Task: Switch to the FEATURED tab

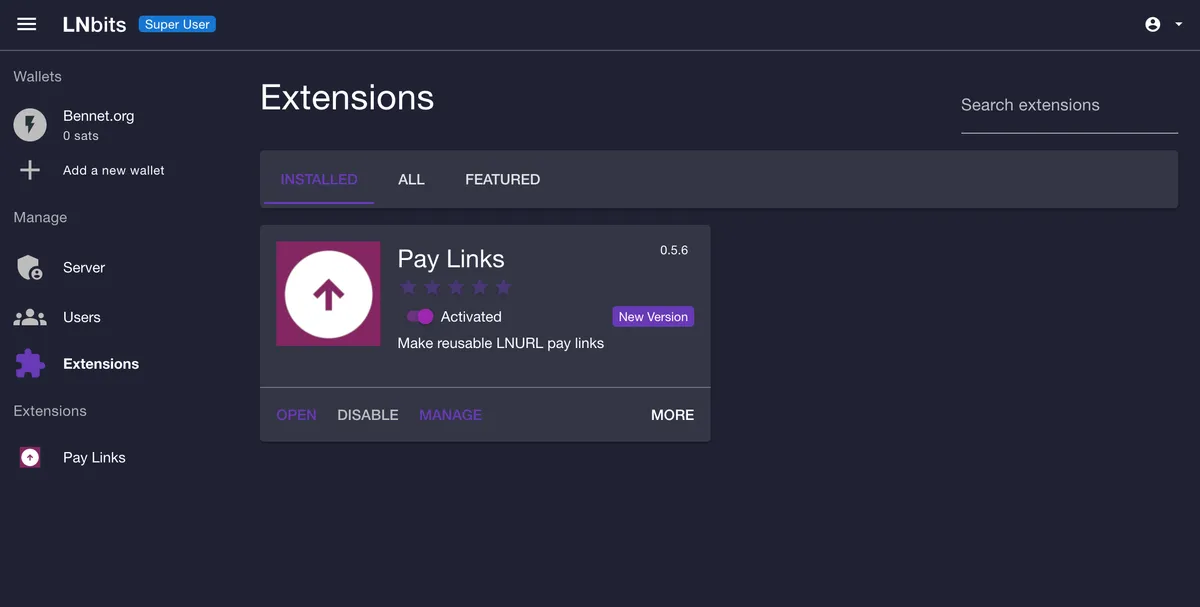Action: coord(502,179)
